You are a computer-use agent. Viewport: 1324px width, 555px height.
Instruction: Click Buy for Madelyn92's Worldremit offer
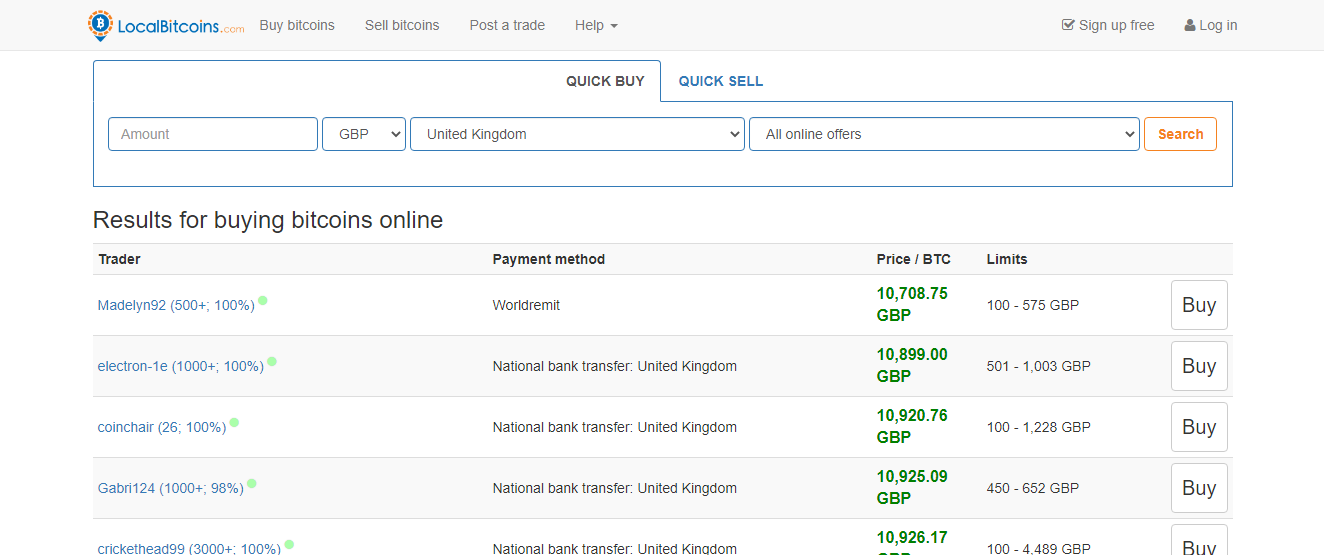[1199, 305]
